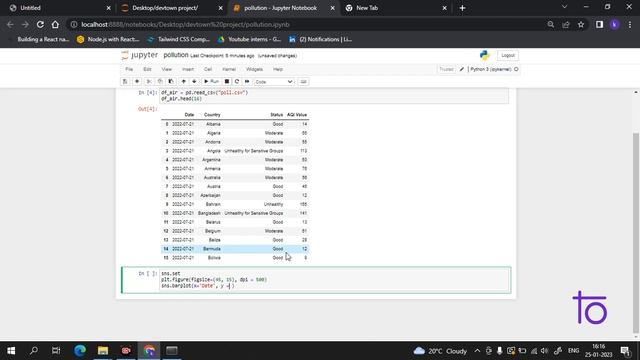
Task: Open the File menu in Jupyter
Action: point(129,69)
